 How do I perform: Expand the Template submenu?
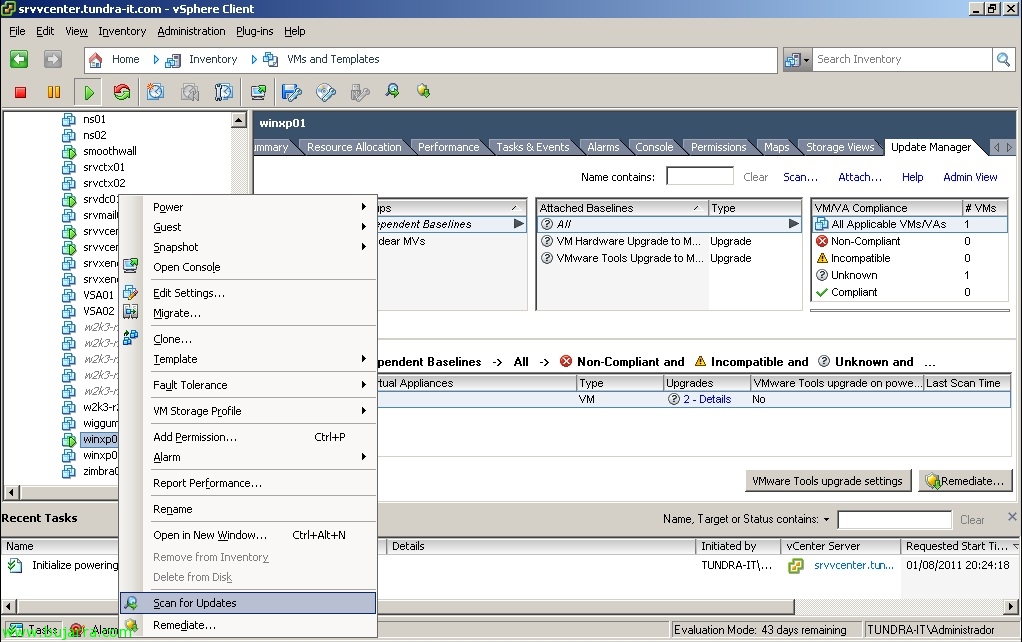(x=364, y=358)
